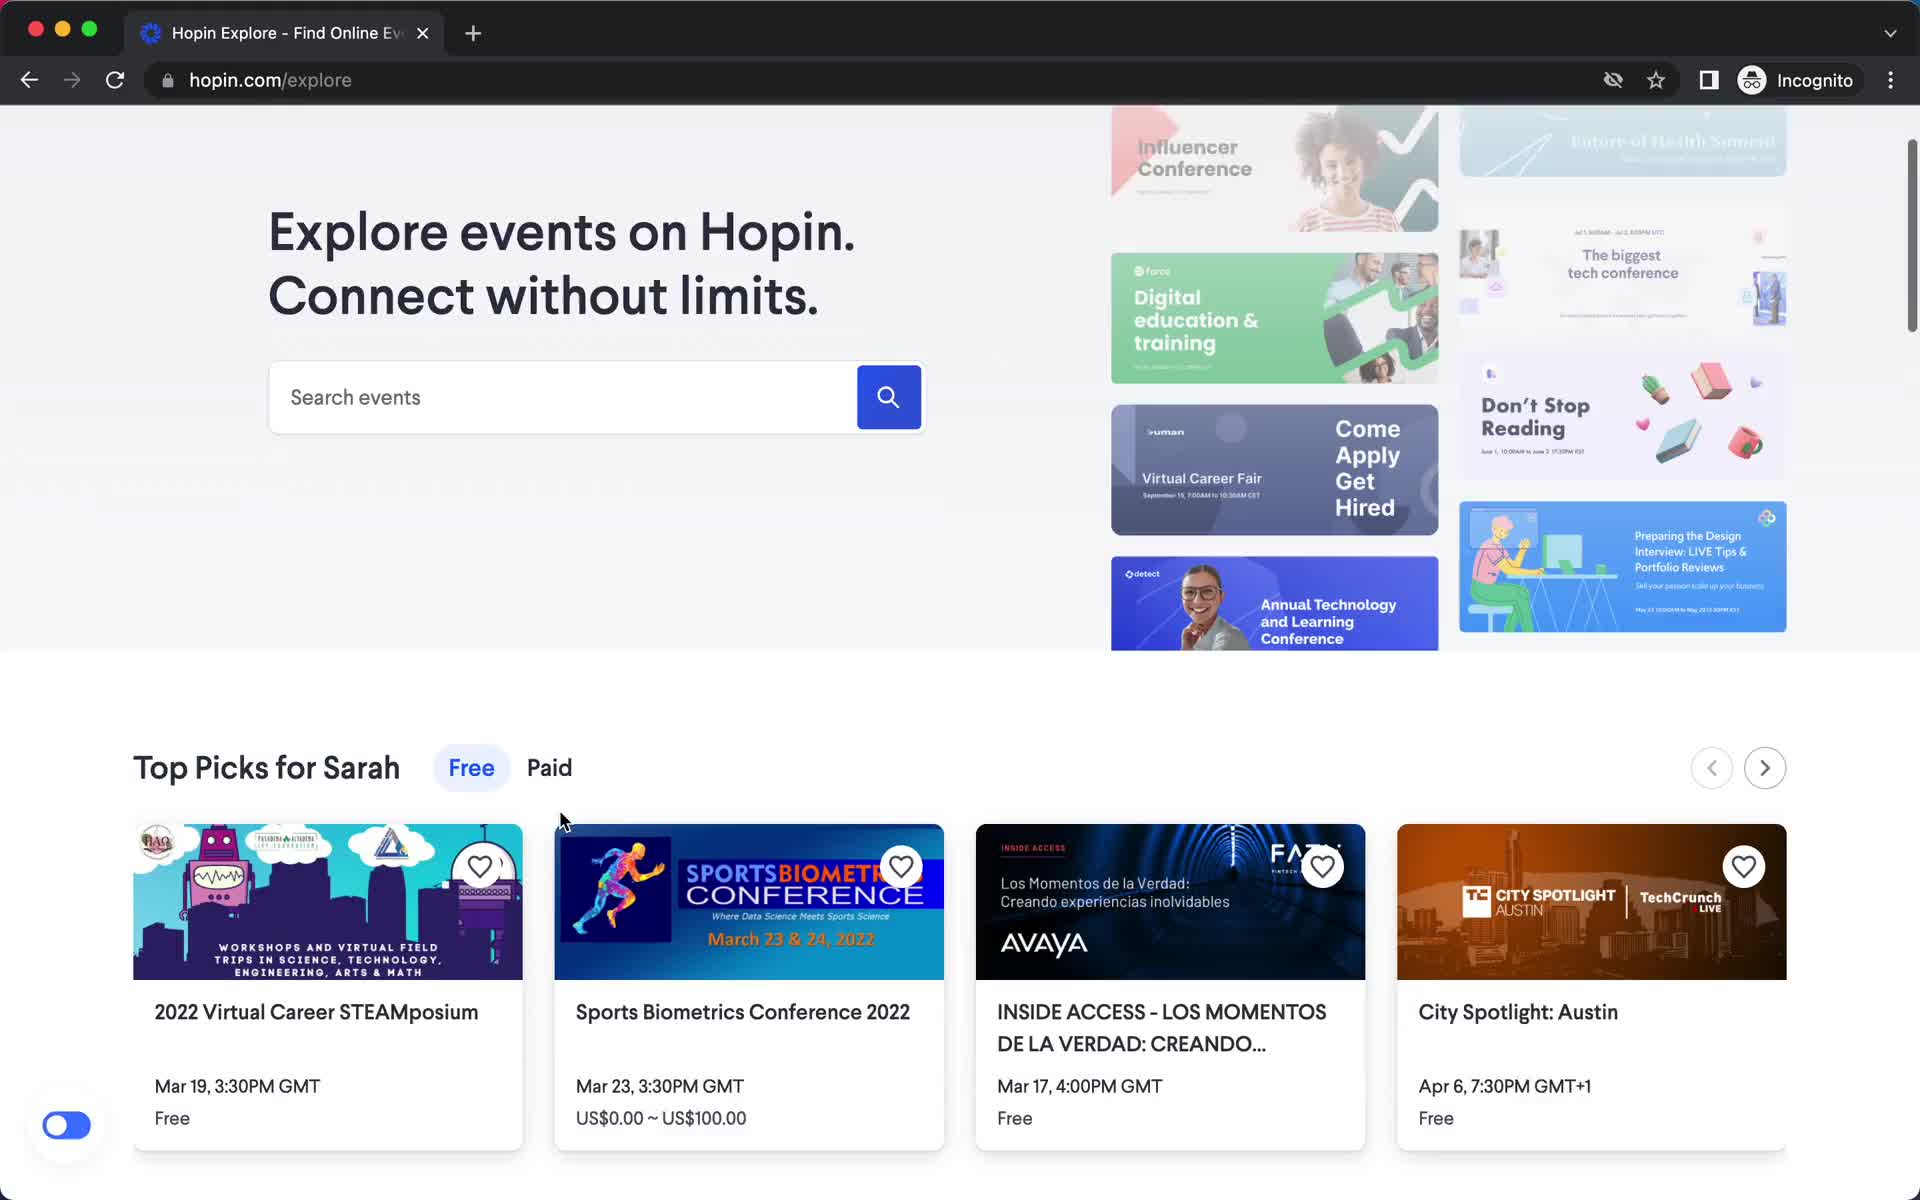Click the "Mar 17, 4:00PM GMT" date text
Screen dimensions: 1920x1200
tap(1079, 1086)
